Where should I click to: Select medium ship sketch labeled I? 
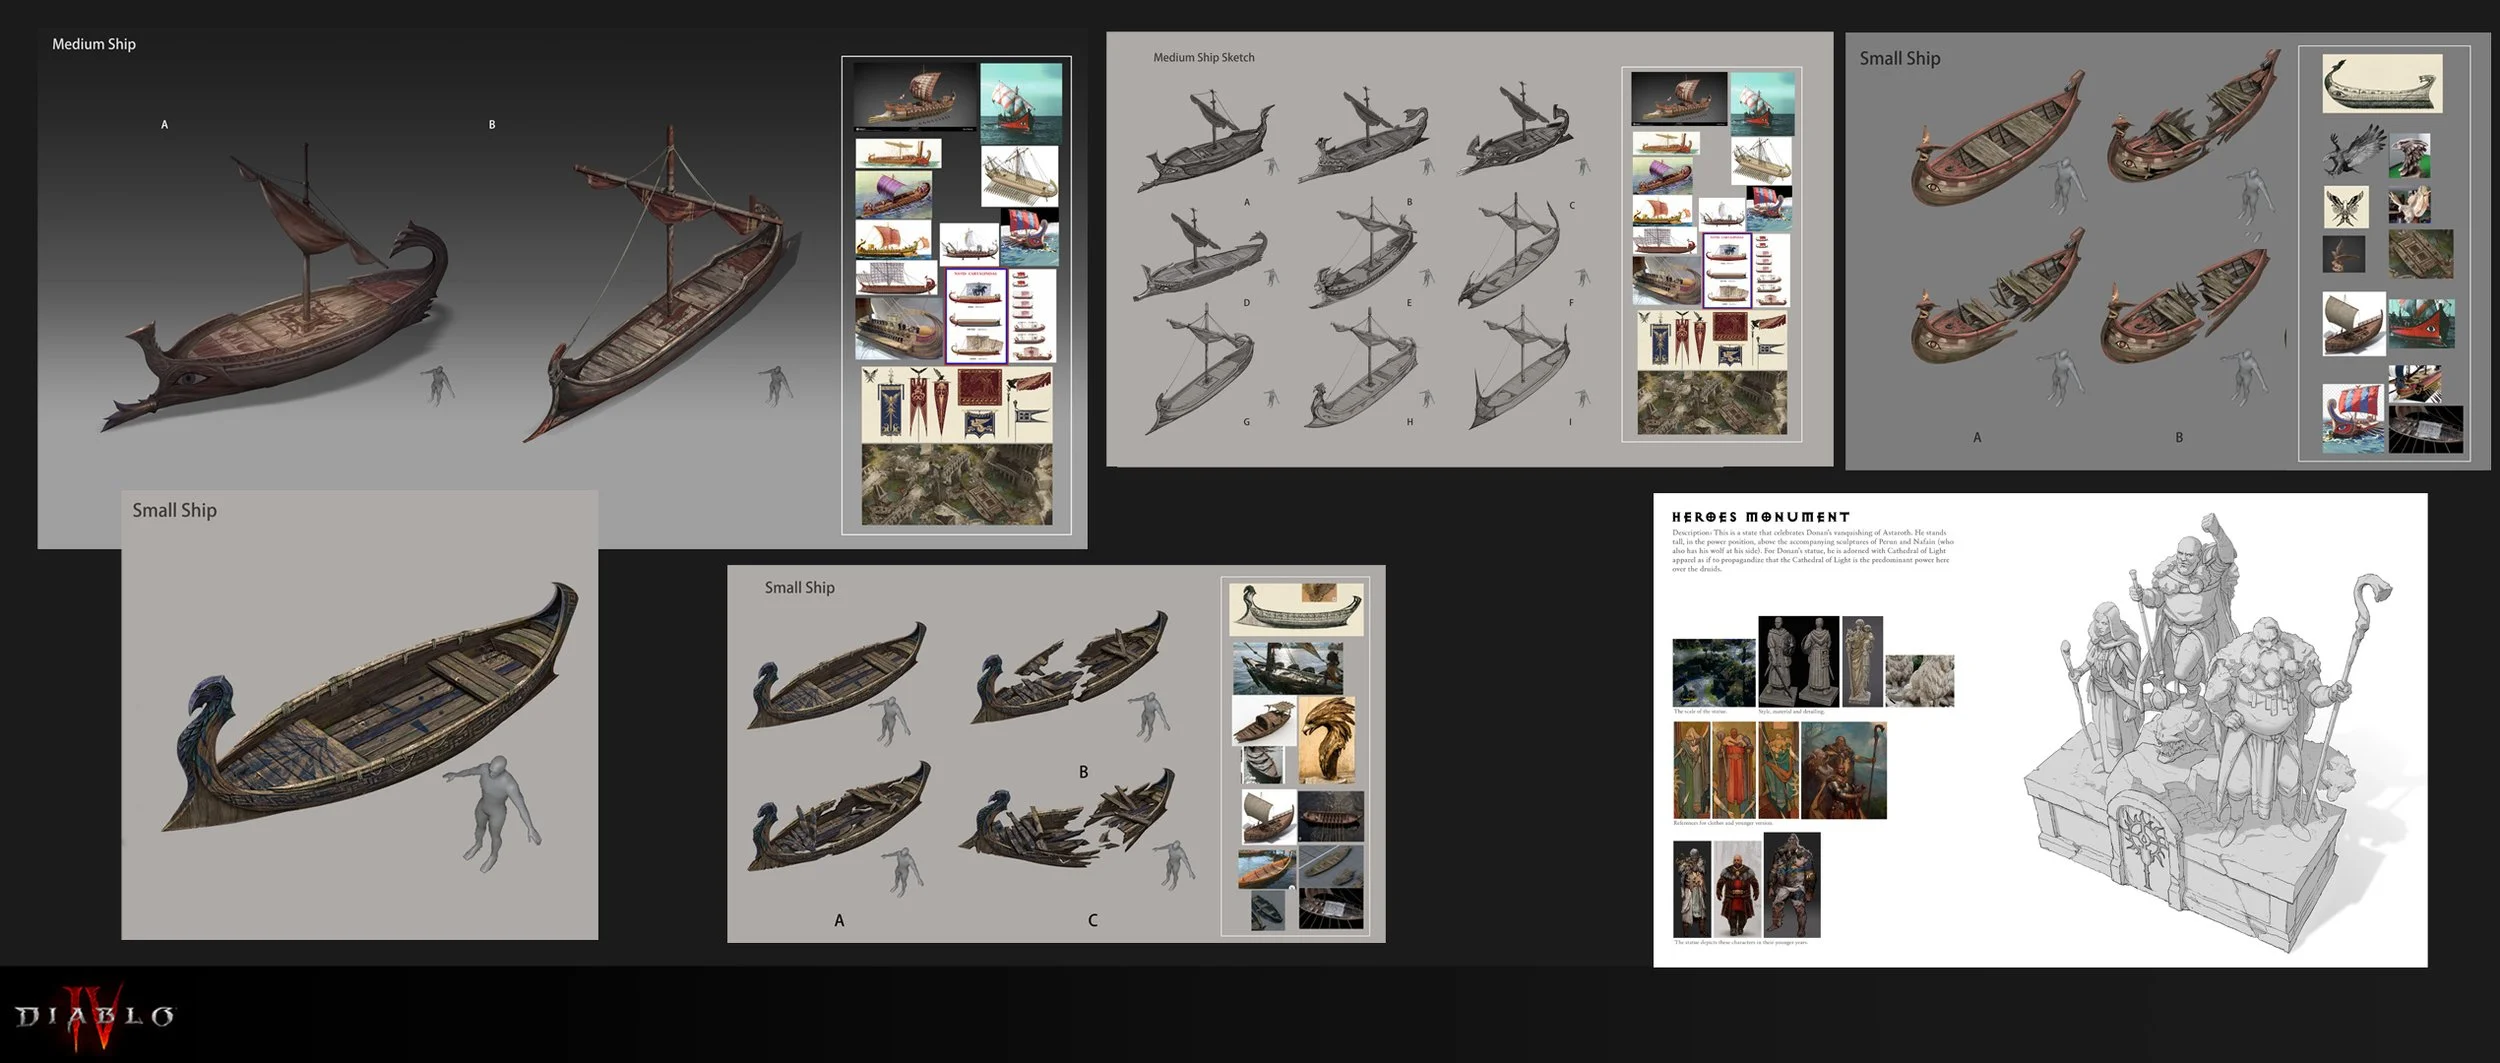click(x=1520, y=368)
